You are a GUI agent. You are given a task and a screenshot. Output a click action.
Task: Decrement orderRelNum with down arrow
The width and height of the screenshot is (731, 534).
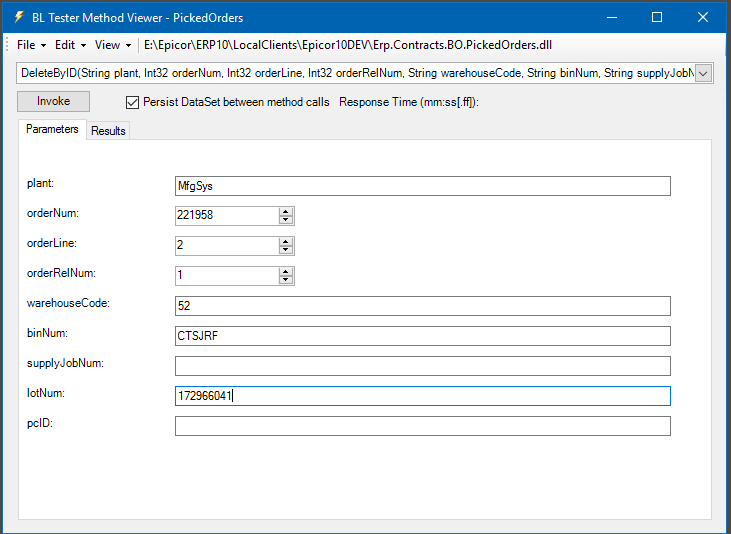[286, 280]
